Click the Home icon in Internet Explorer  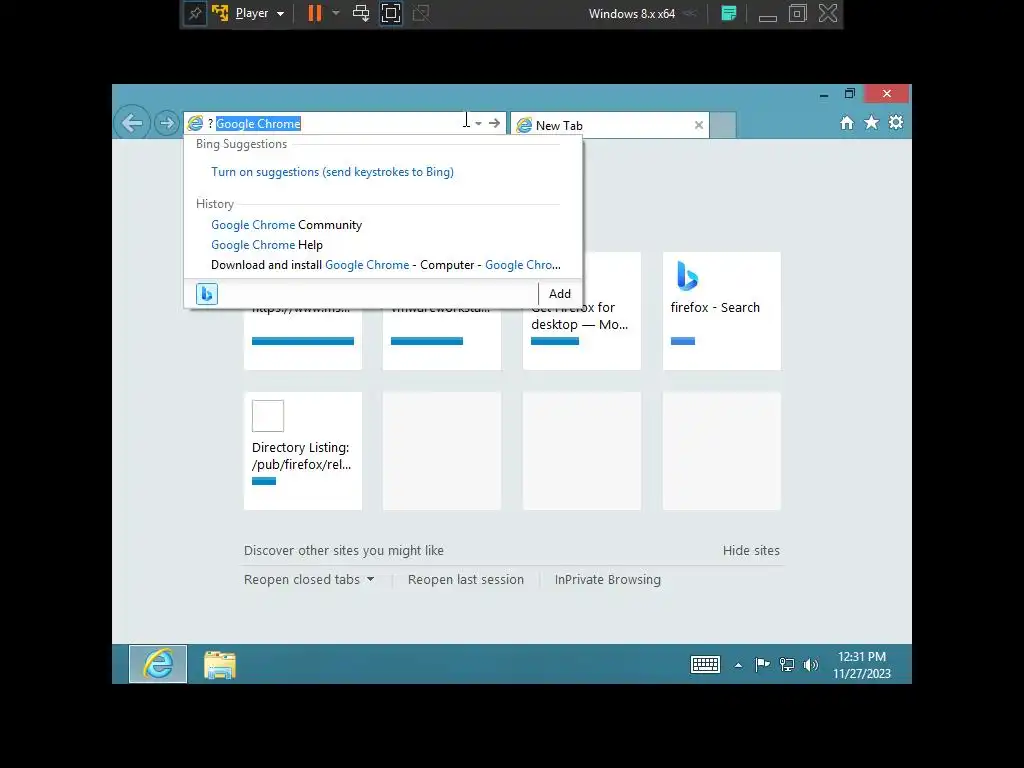click(846, 123)
